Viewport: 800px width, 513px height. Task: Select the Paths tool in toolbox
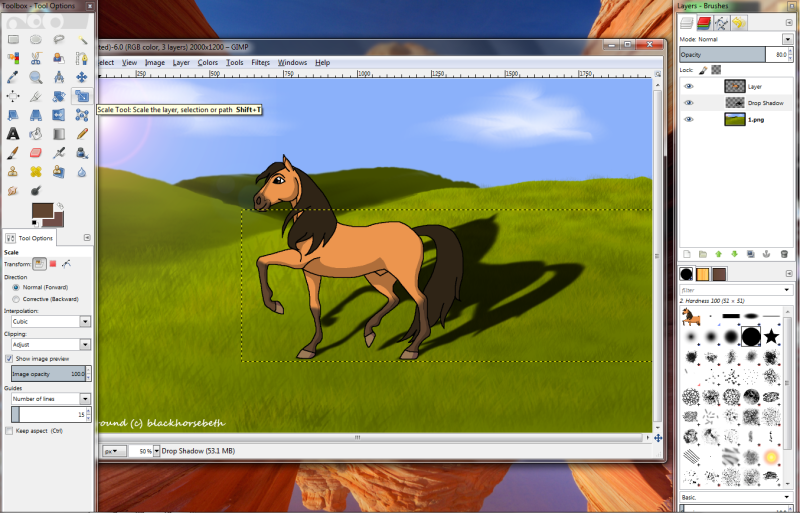(82, 58)
